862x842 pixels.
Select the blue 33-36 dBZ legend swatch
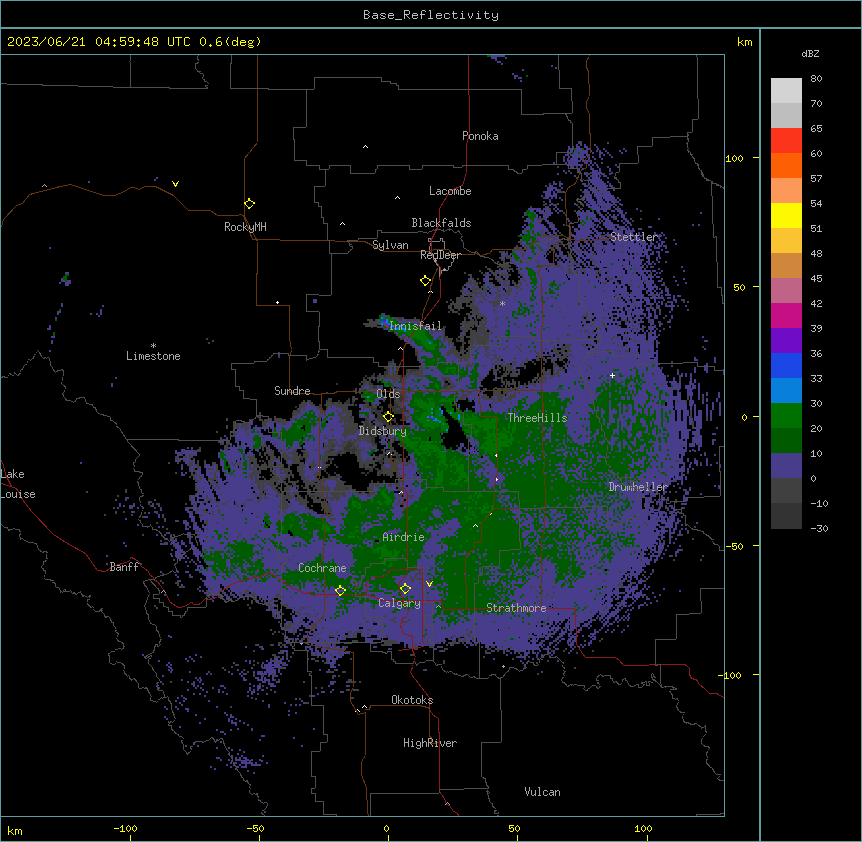[x=786, y=365]
